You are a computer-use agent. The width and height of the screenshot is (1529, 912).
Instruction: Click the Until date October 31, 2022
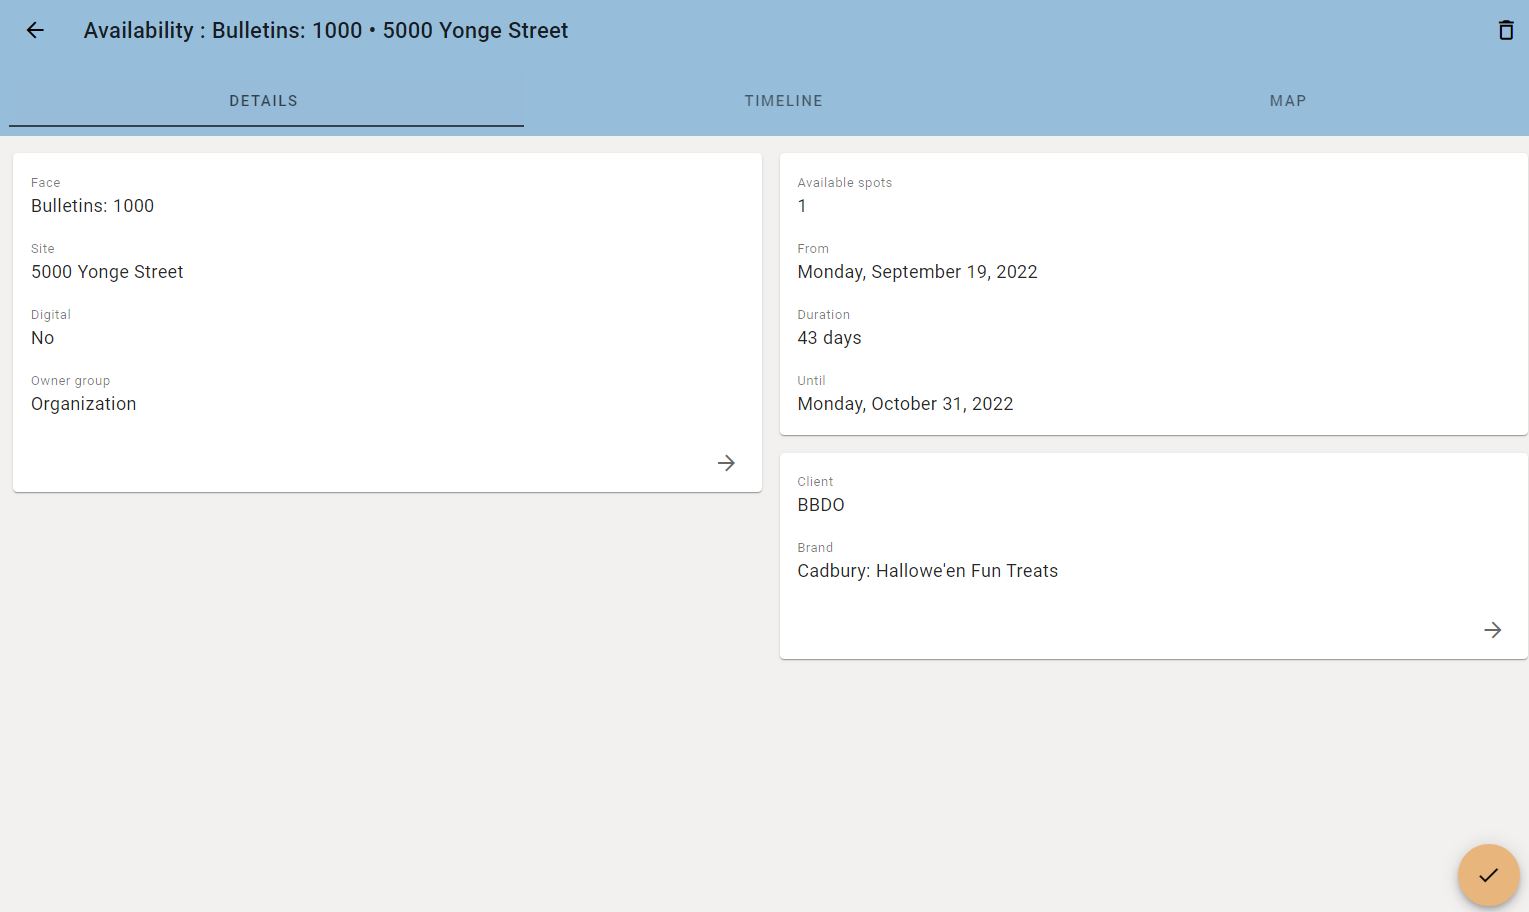pyautogui.click(x=905, y=404)
